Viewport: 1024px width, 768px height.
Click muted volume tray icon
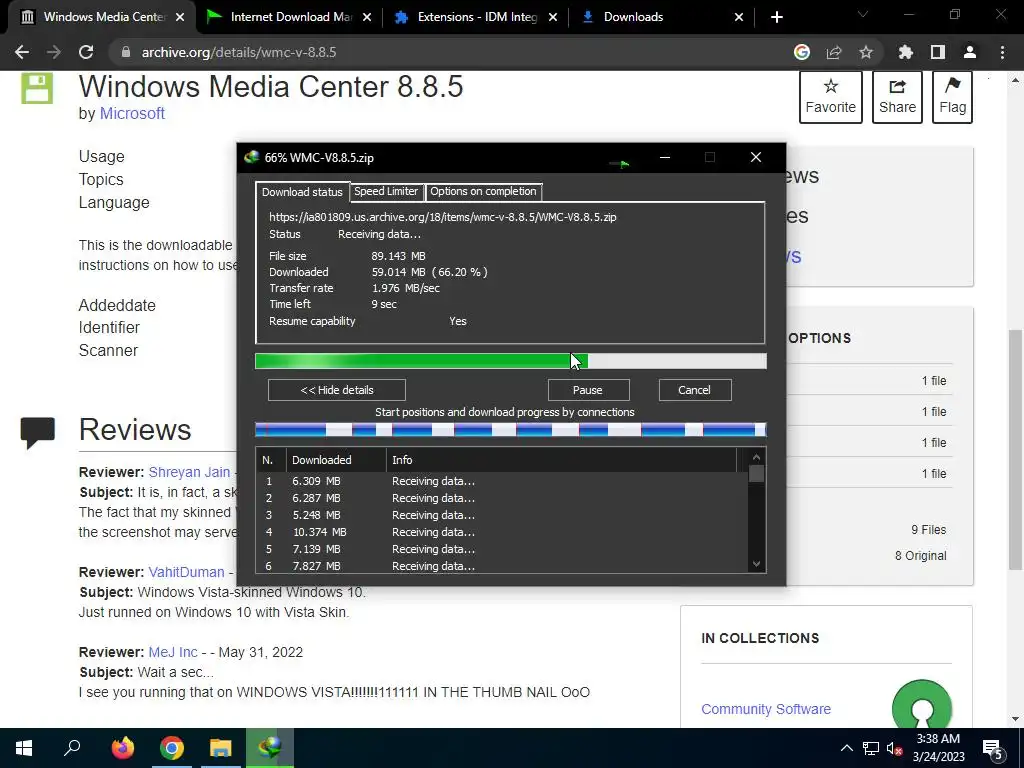[x=895, y=749]
